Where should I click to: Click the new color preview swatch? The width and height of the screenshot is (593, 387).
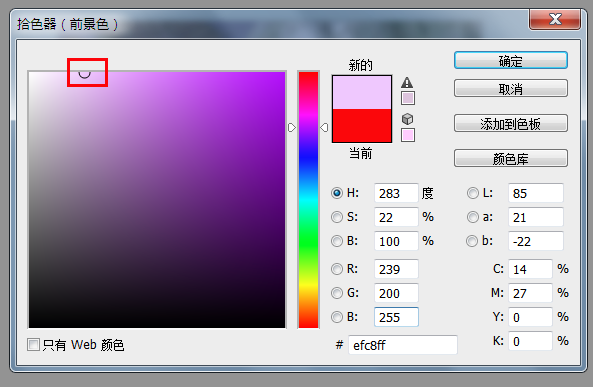pyautogui.click(x=362, y=92)
